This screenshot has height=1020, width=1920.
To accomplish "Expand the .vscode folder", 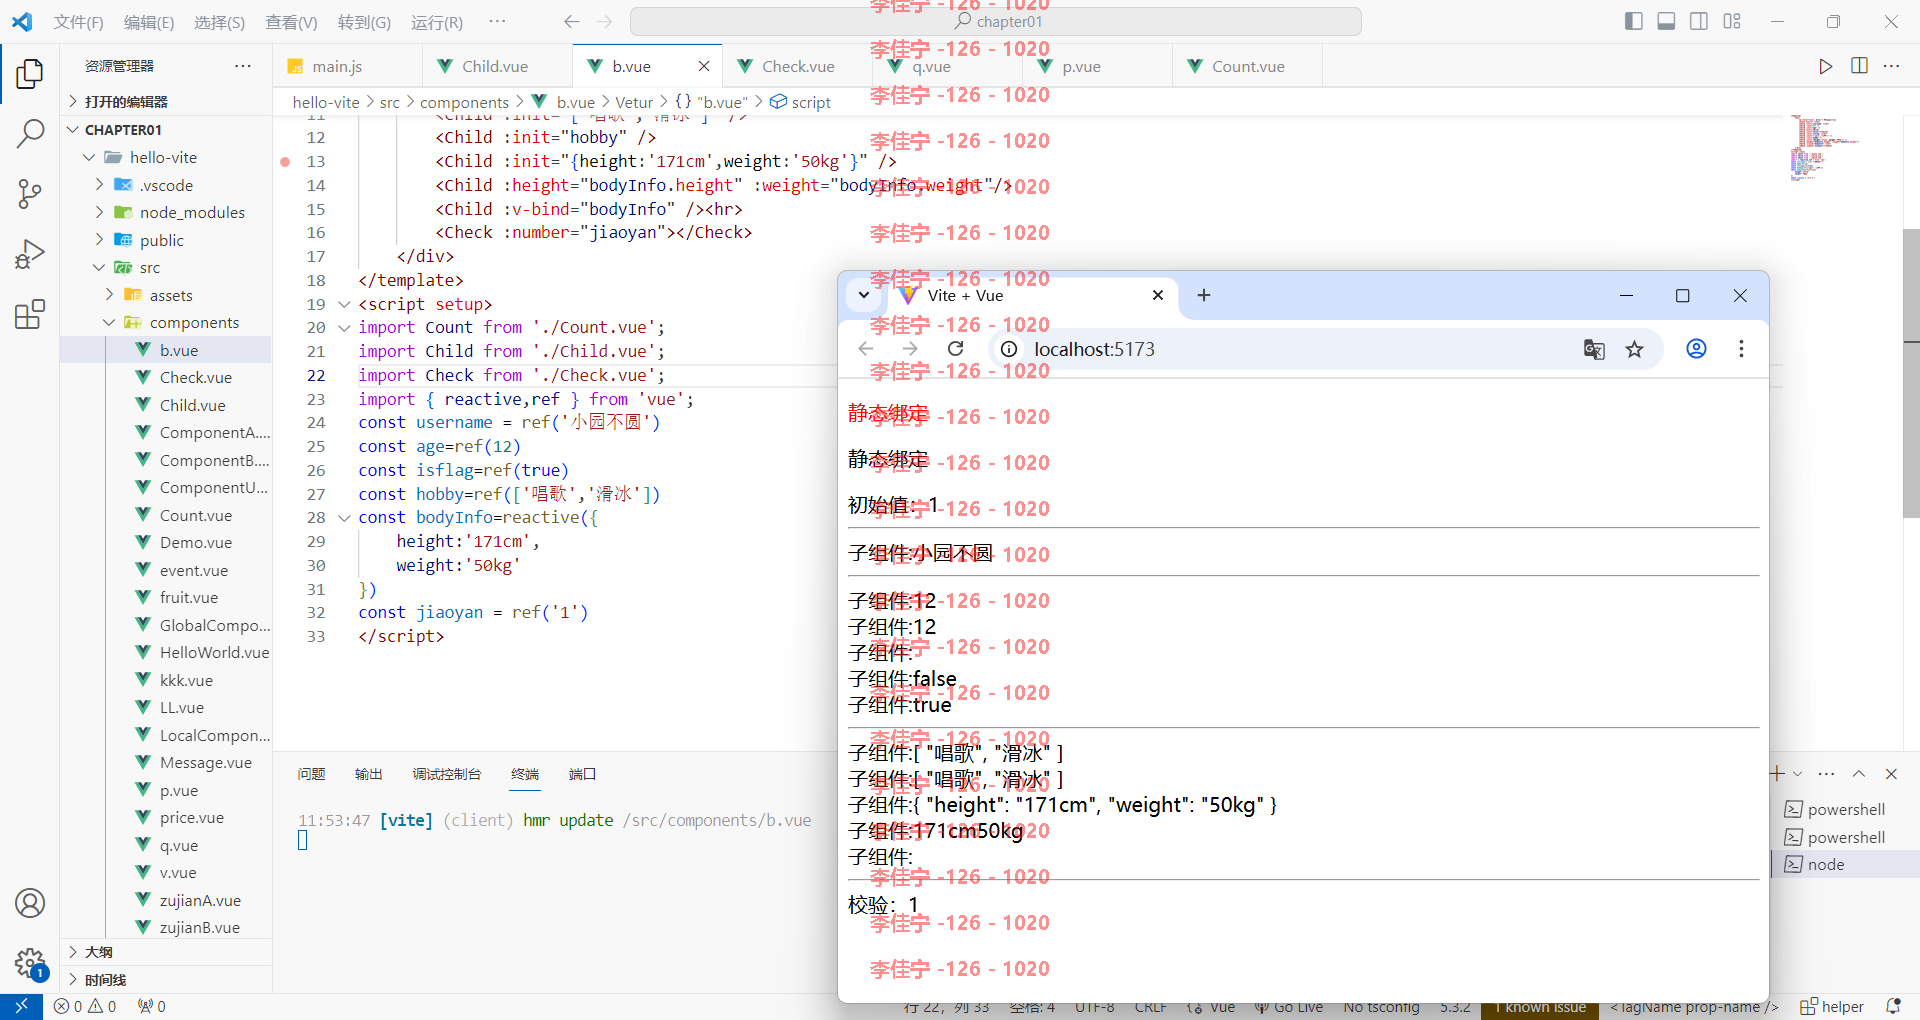I will coord(99,185).
